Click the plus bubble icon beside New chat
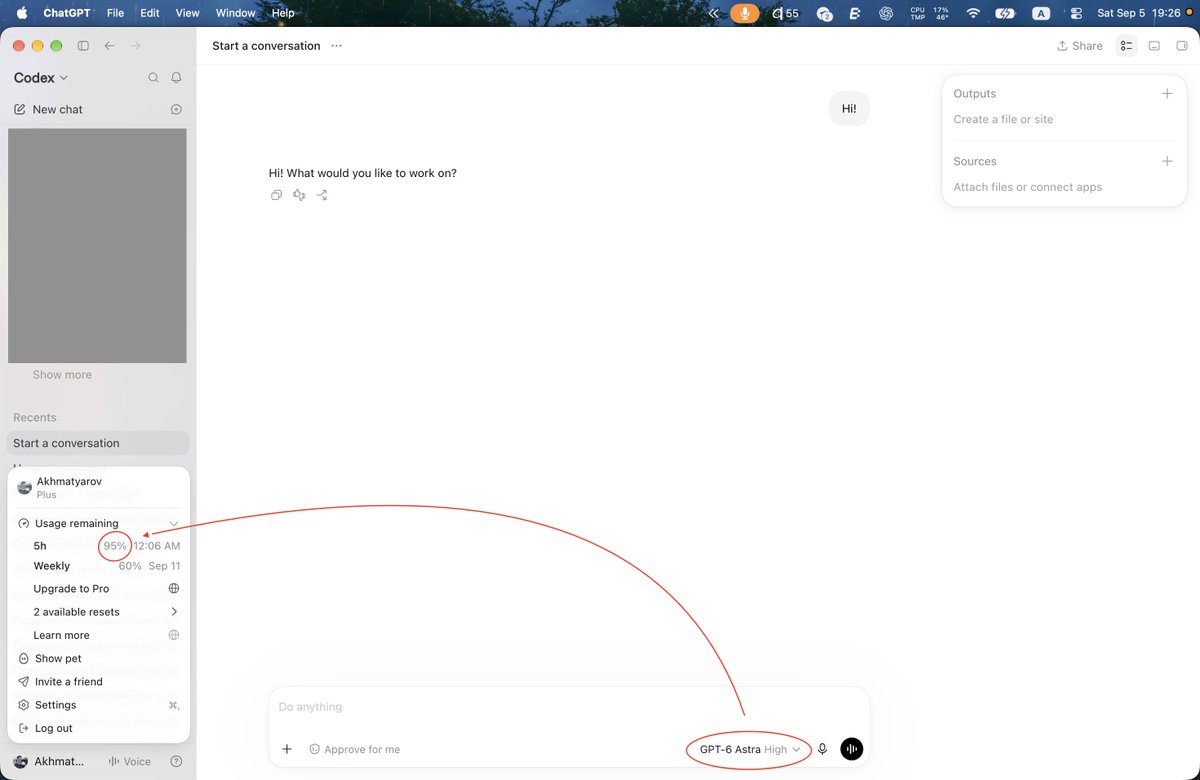Viewport: 1200px width, 780px height. click(176, 109)
